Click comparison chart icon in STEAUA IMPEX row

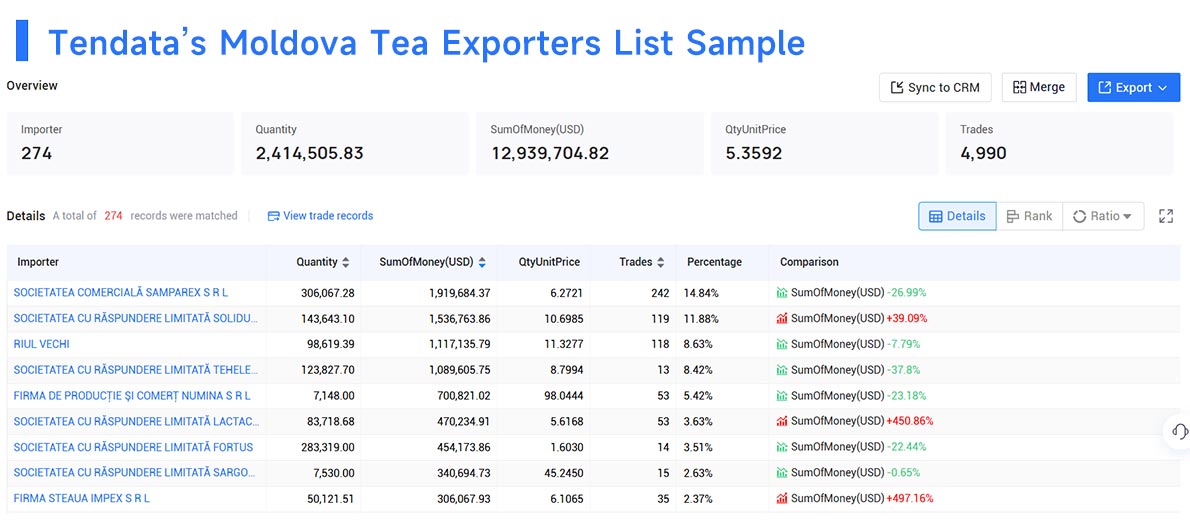(x=782, y=498)
